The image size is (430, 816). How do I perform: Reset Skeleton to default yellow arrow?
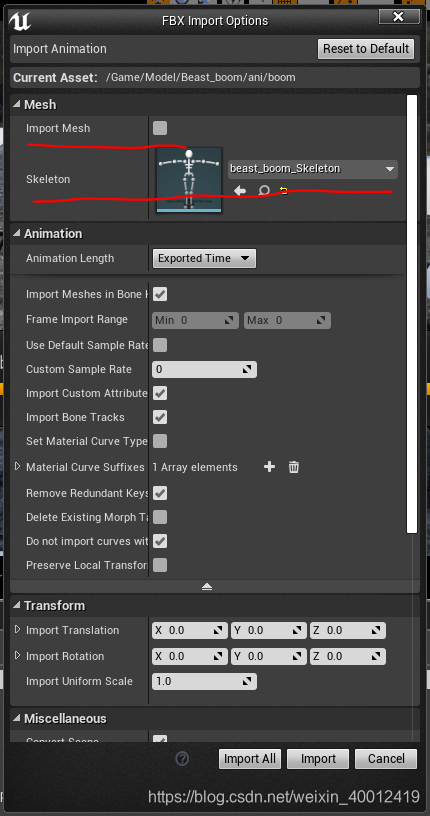coord(284,190)
